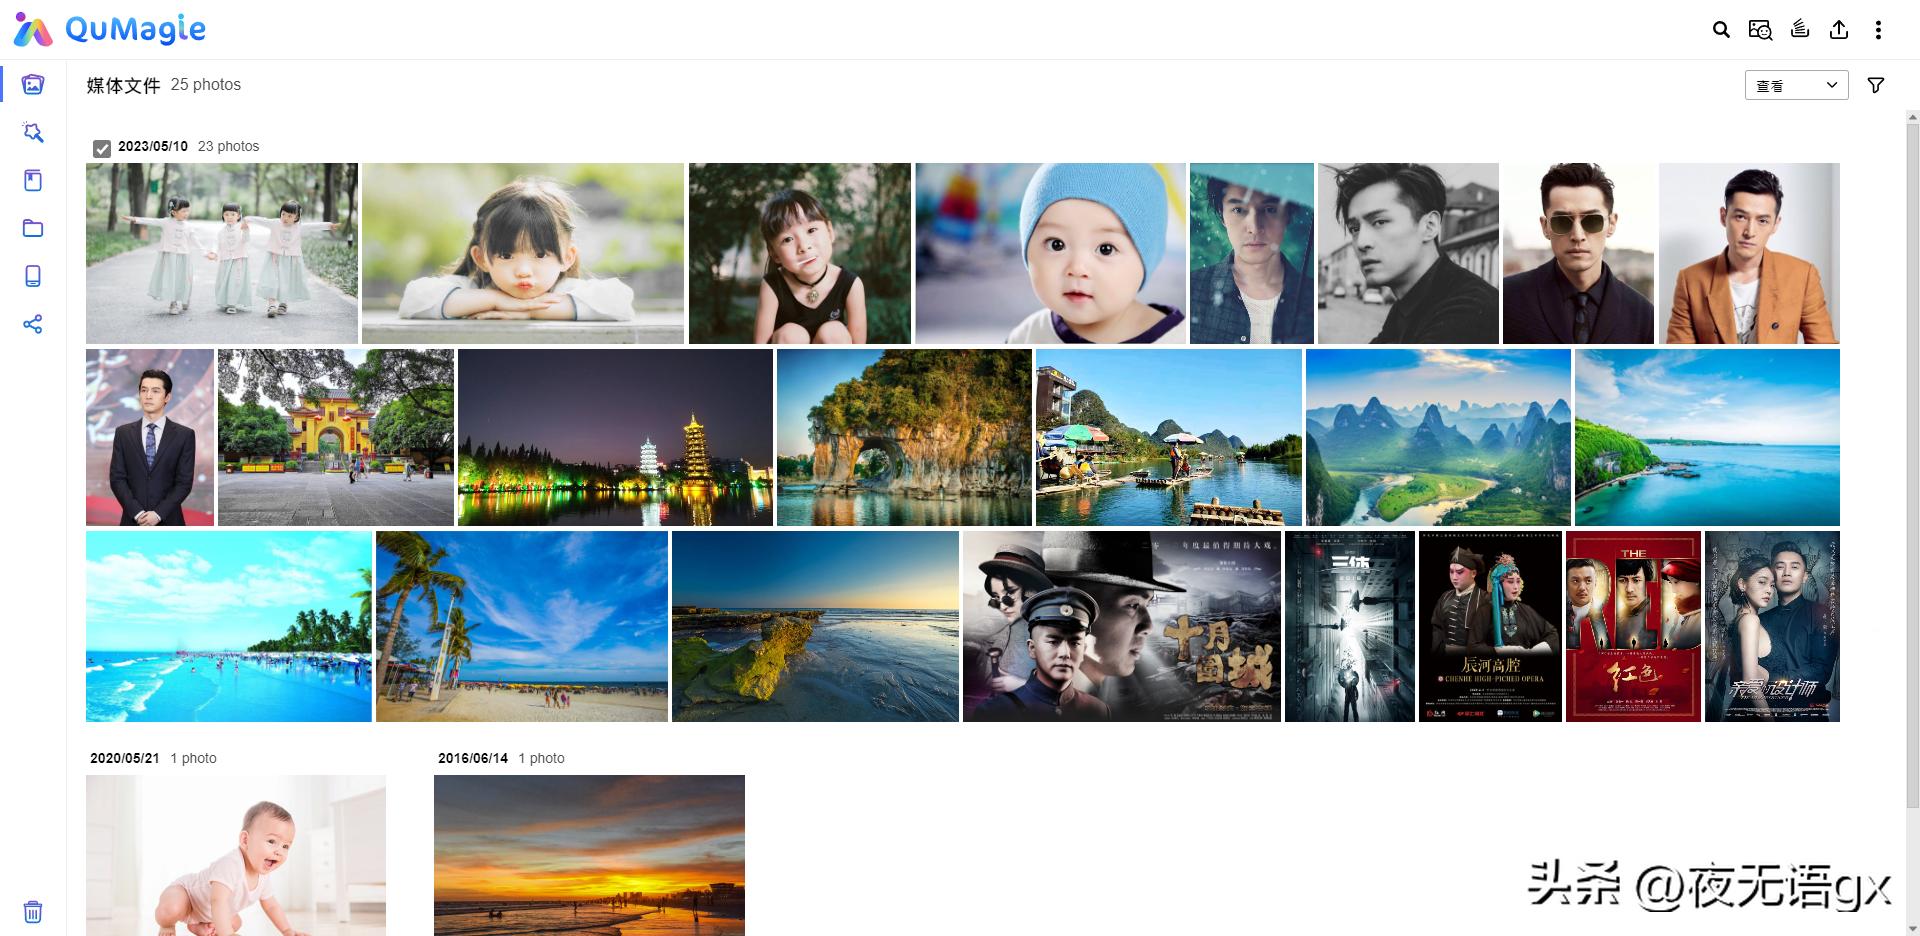
Task: Click the 25 photos count
Action: tap(206, 85)
